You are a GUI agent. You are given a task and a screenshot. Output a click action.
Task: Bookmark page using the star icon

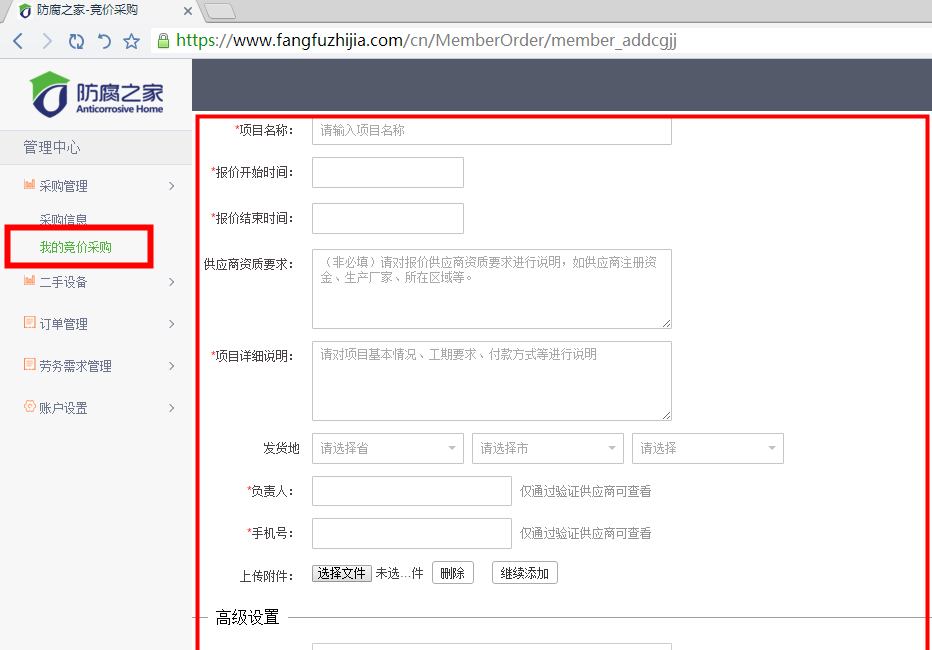coord(131,41)
